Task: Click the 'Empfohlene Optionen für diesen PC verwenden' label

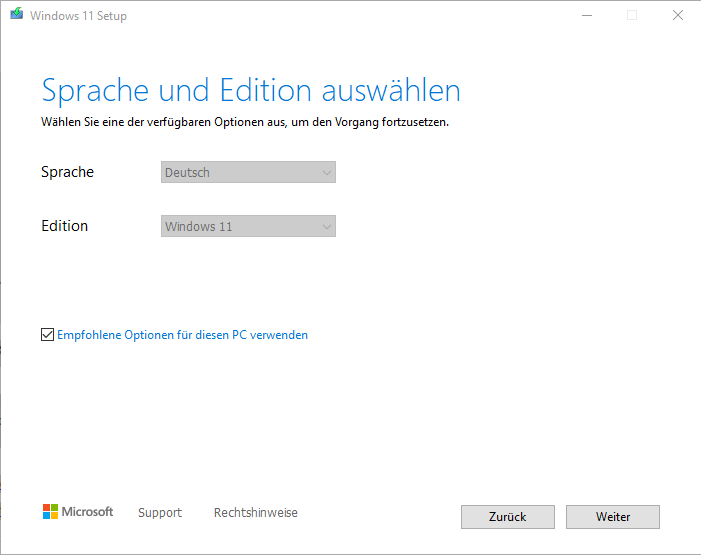Action: coord(183,335)
